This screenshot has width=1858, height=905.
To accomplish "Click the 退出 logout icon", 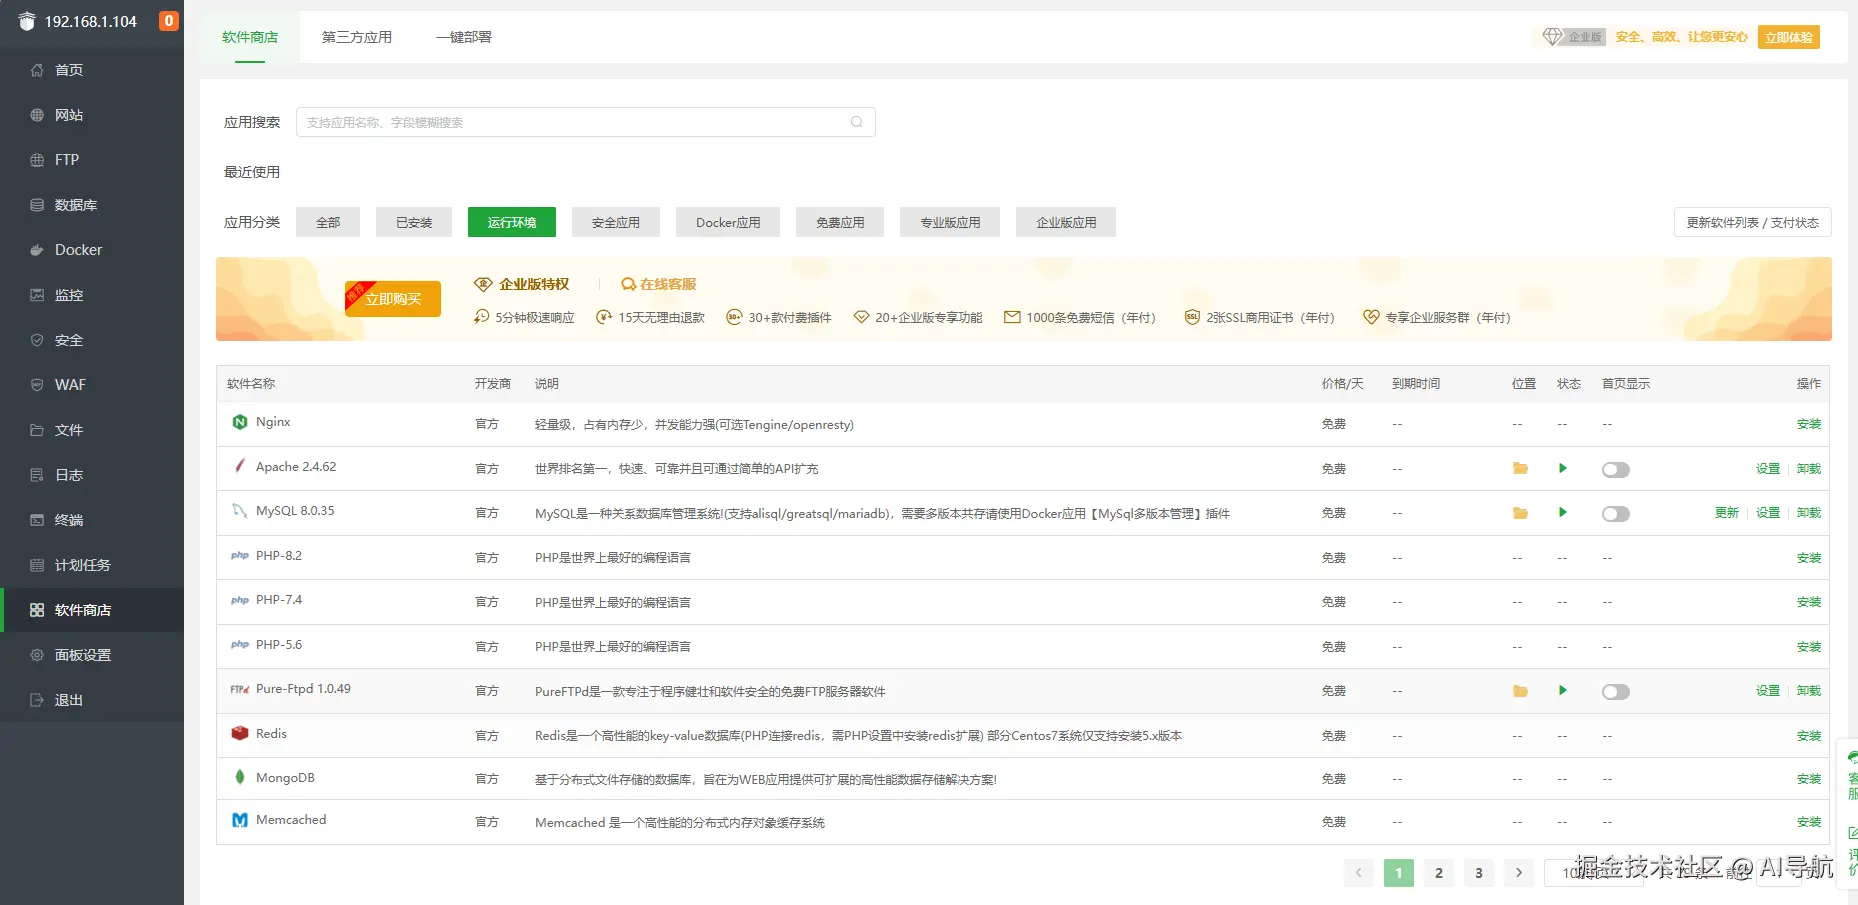I will [37, 700].
